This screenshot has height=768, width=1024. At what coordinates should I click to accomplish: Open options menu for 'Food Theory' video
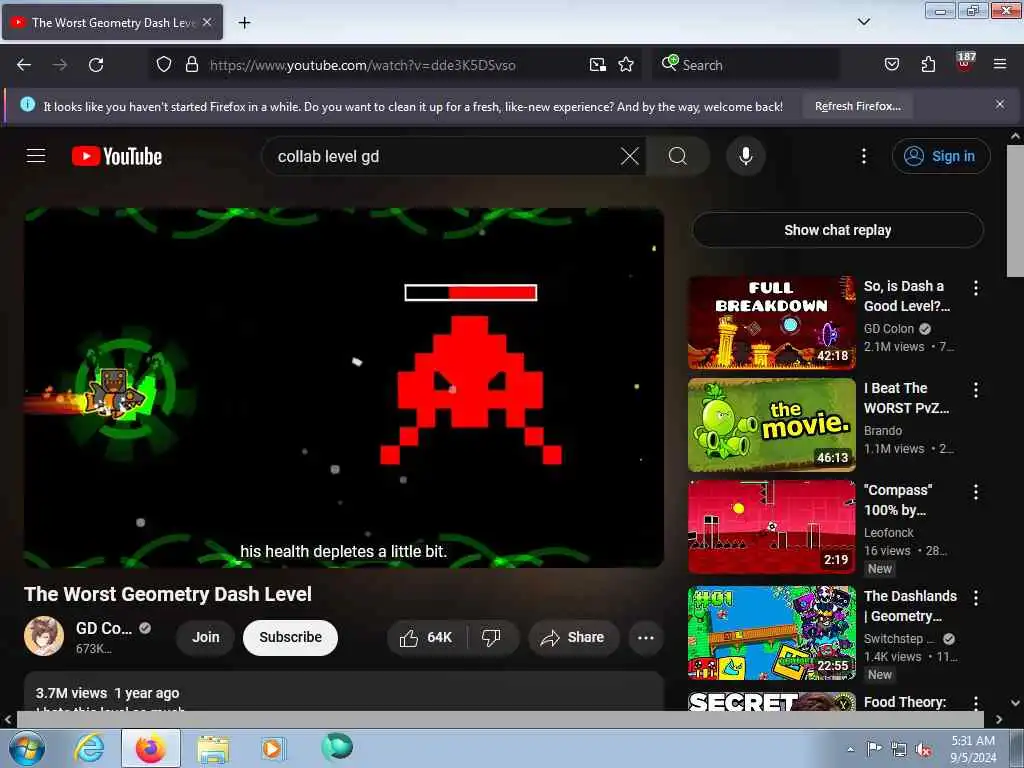(976, 702)
